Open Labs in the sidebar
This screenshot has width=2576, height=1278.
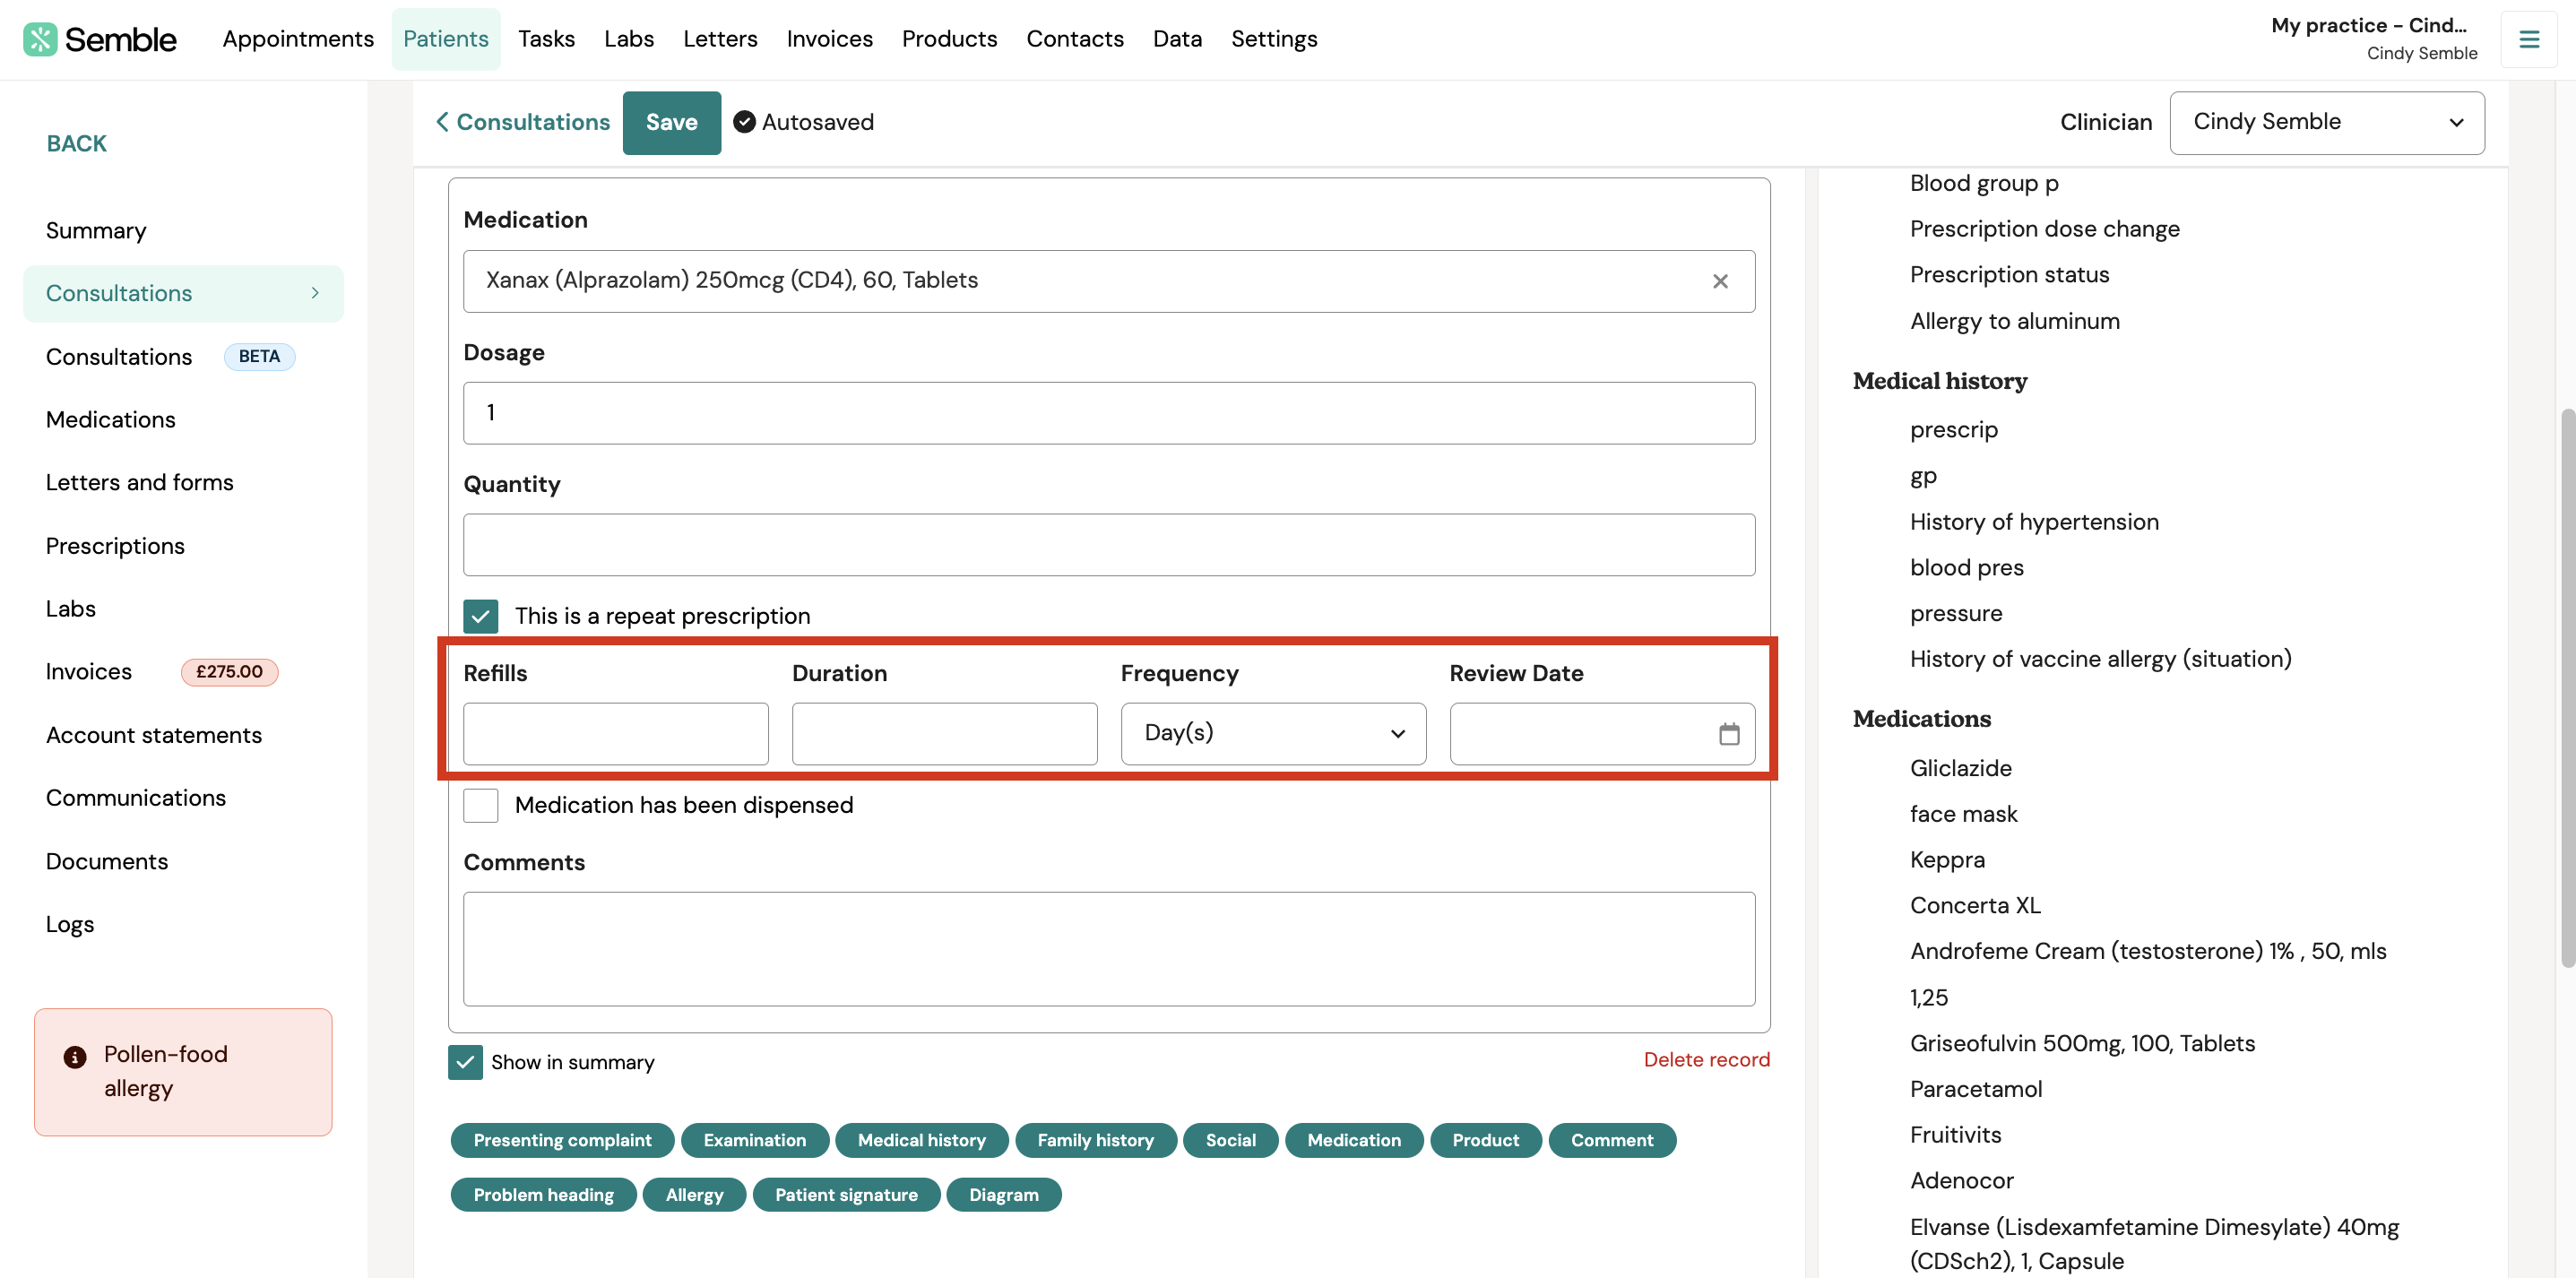[71, 608]
